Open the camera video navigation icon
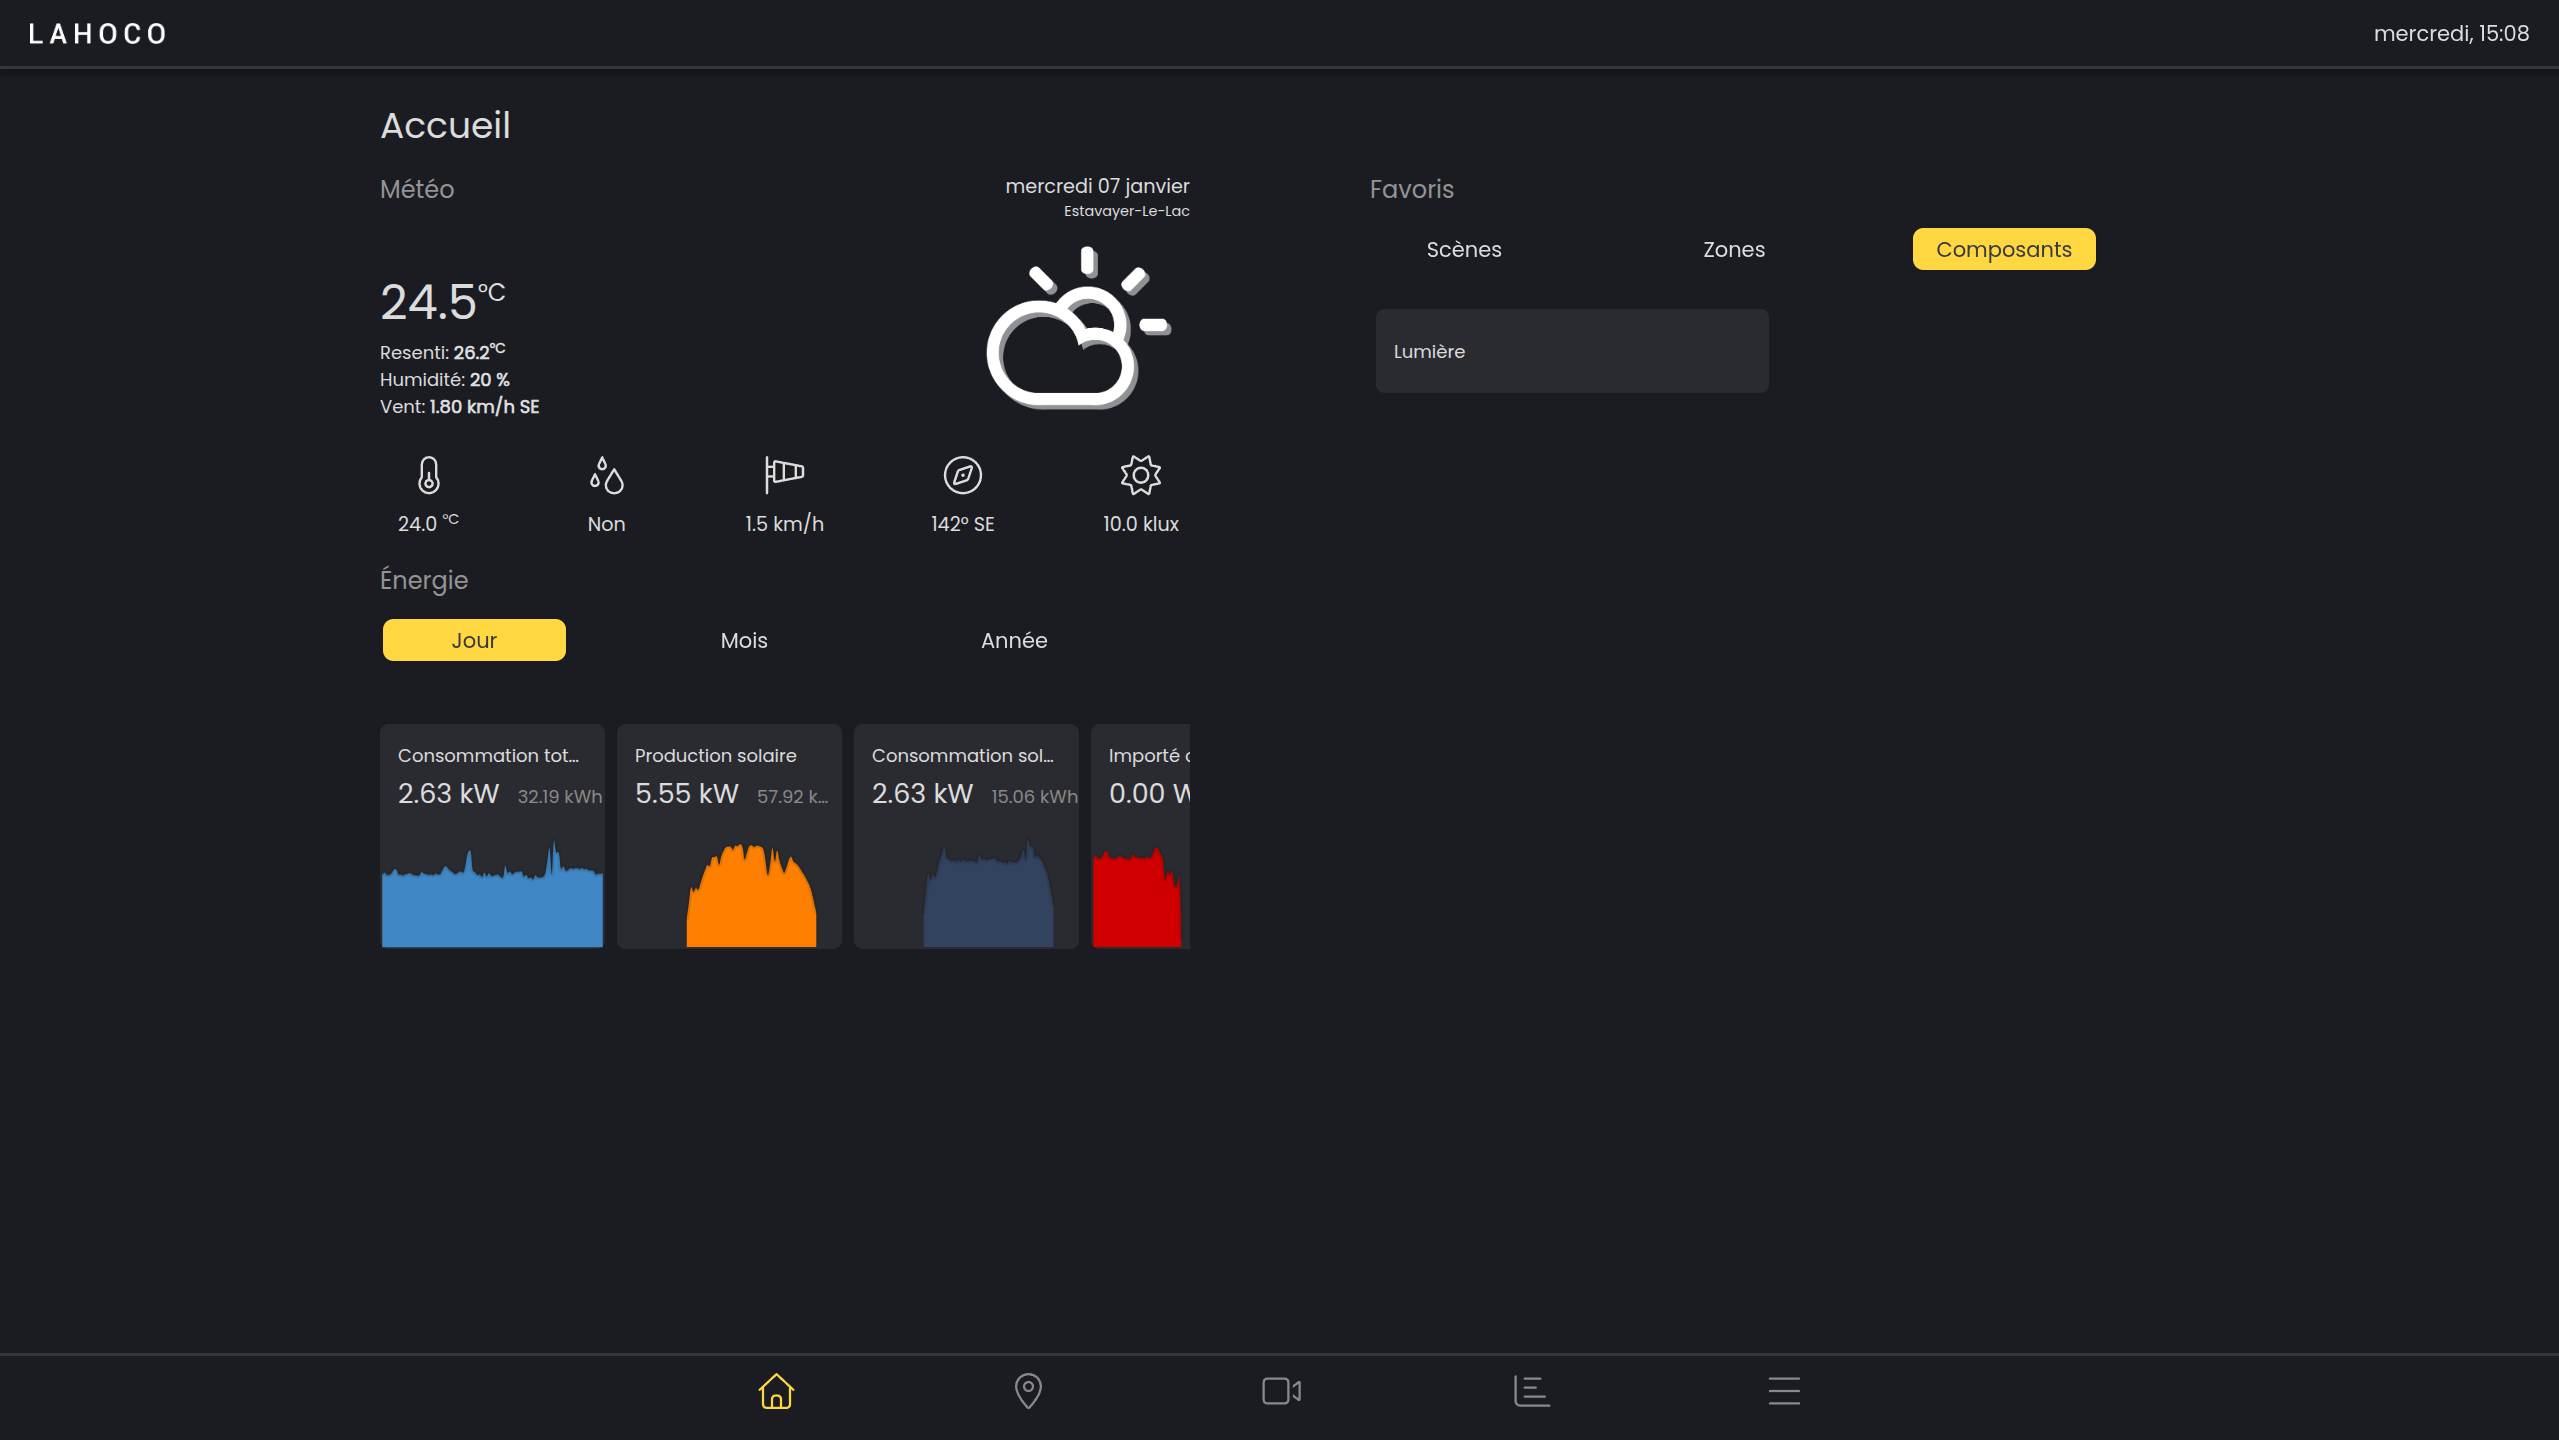The image size is (2559, 1440). click(1281, 1391)
